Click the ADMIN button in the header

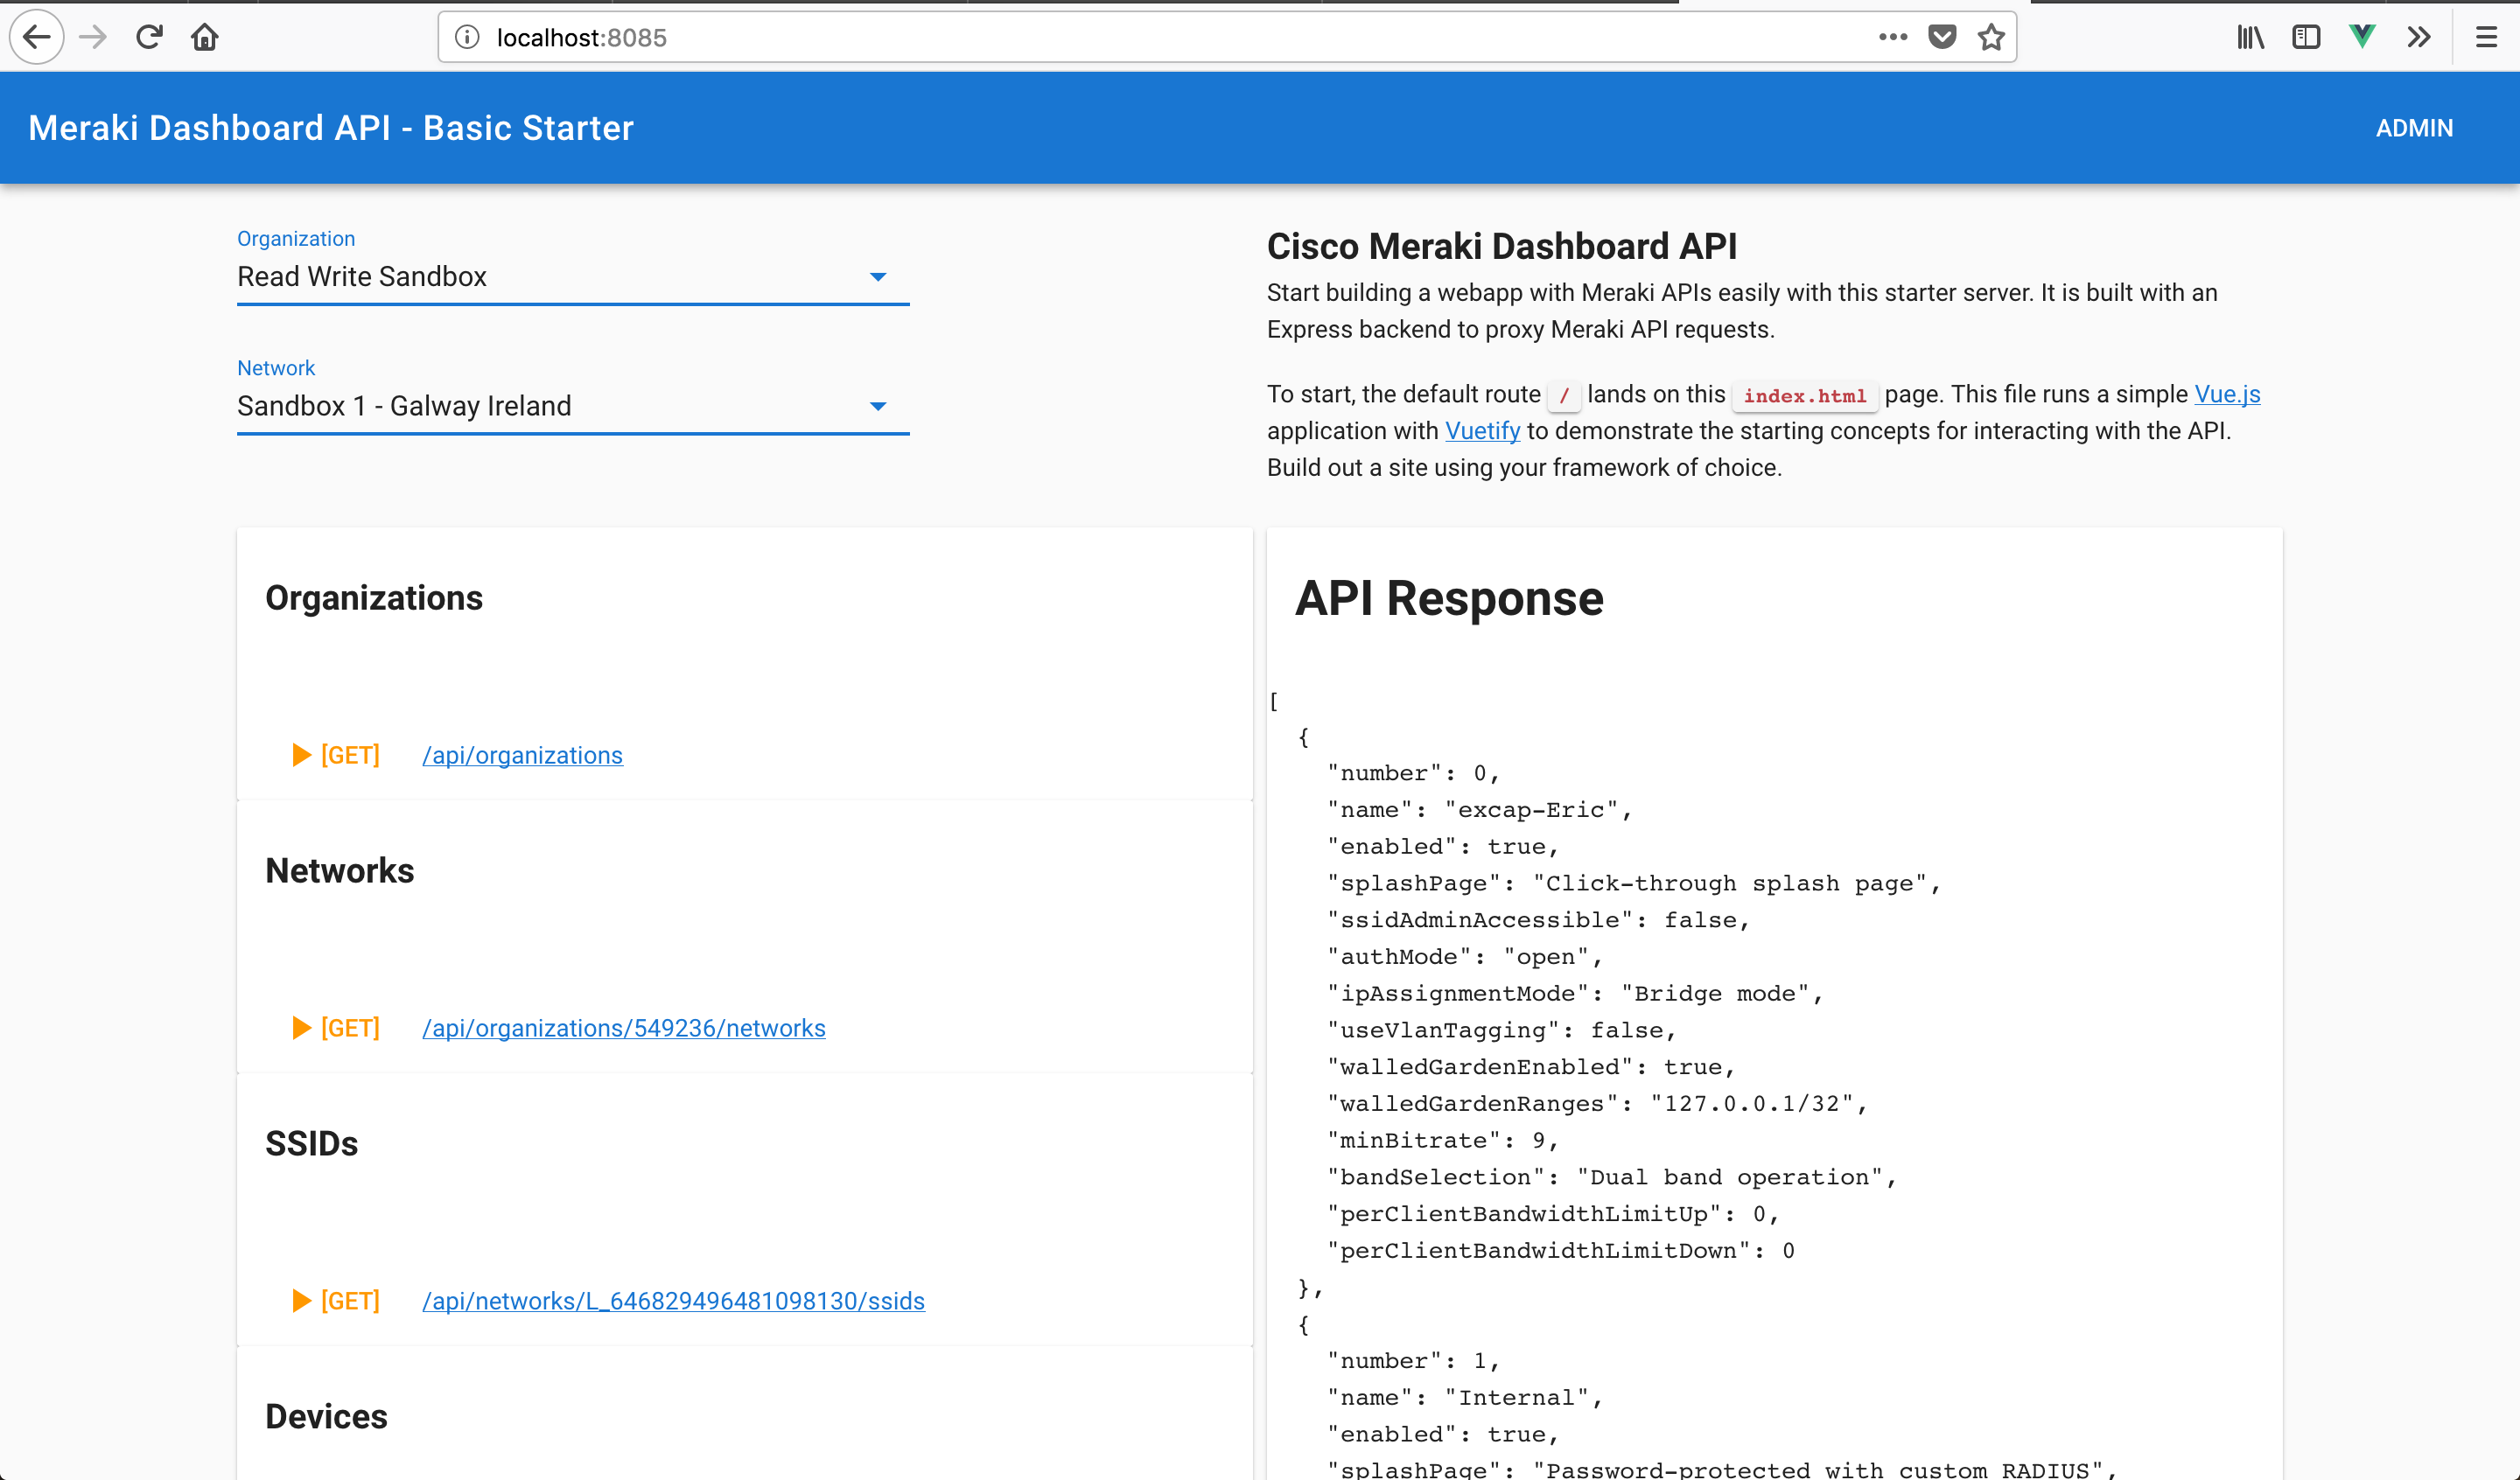point(2413,128)
